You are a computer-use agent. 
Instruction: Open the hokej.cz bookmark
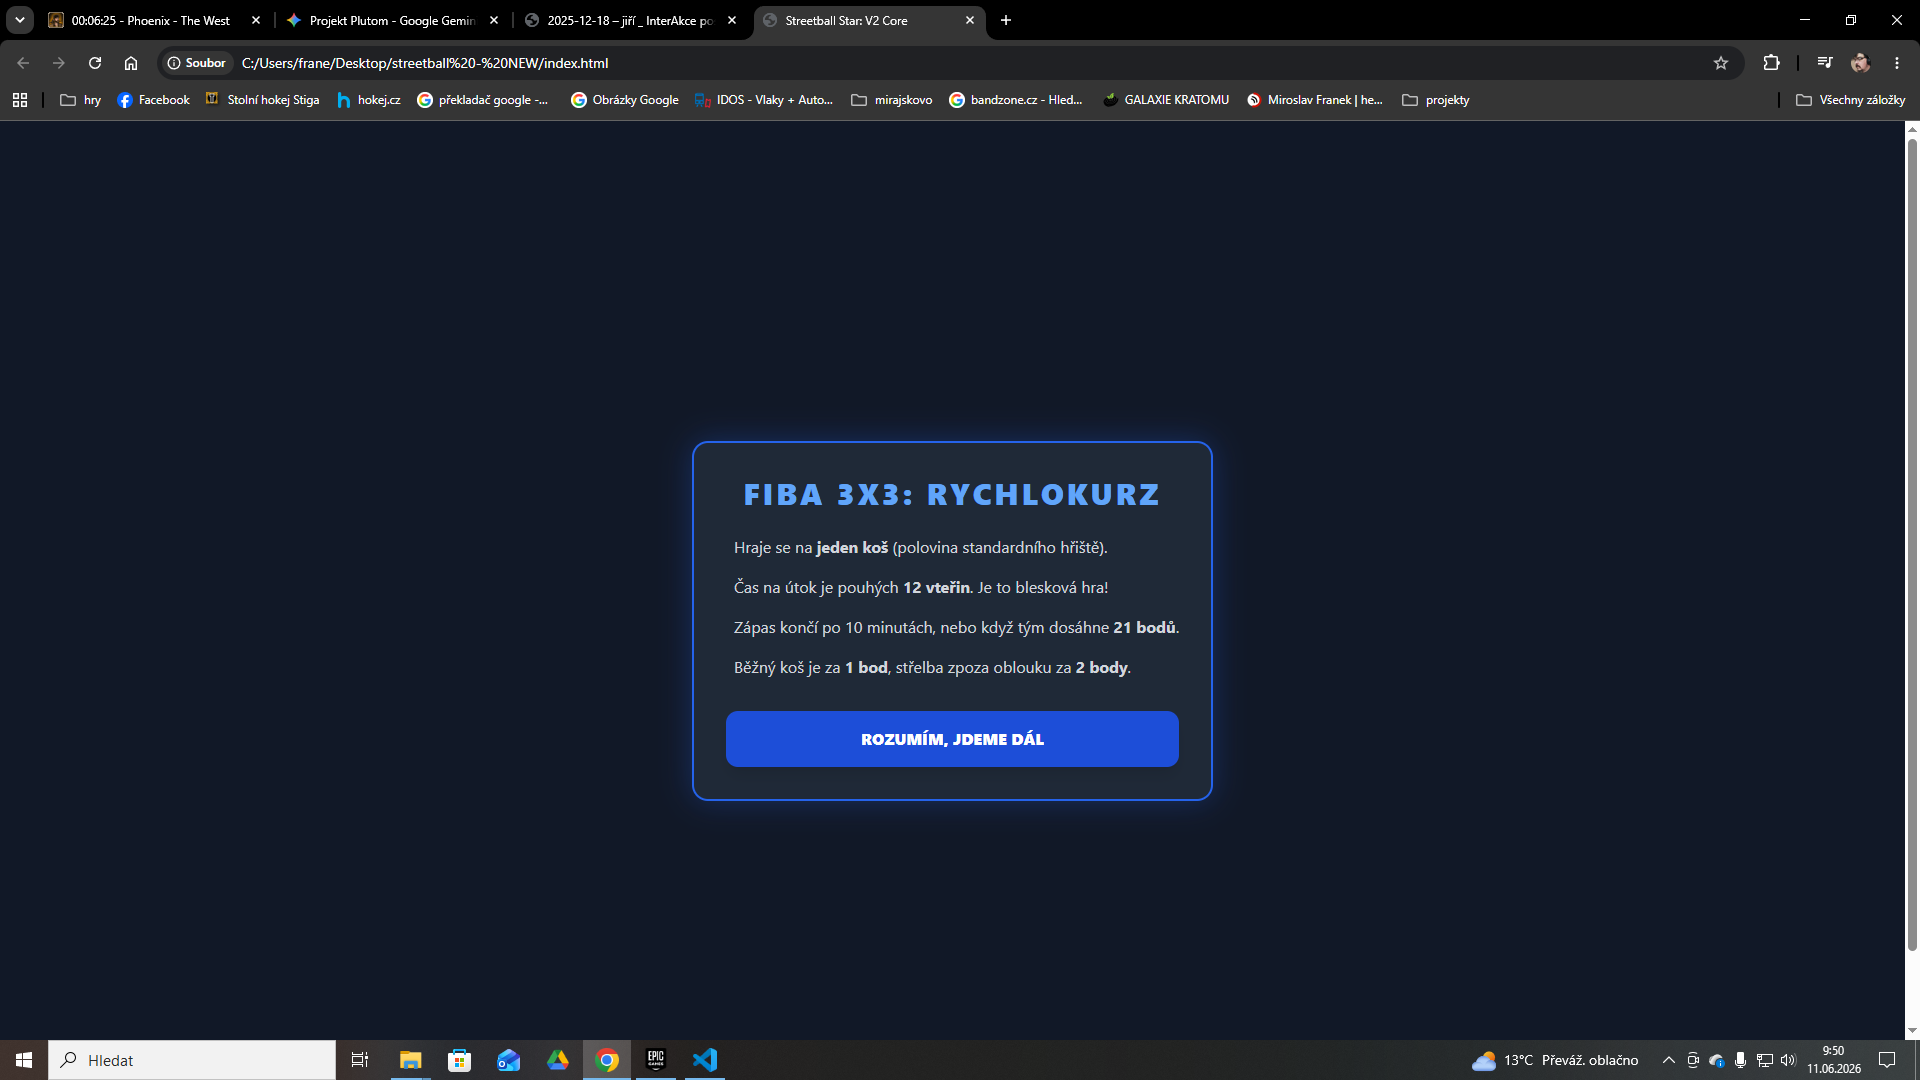pos(369,100)
